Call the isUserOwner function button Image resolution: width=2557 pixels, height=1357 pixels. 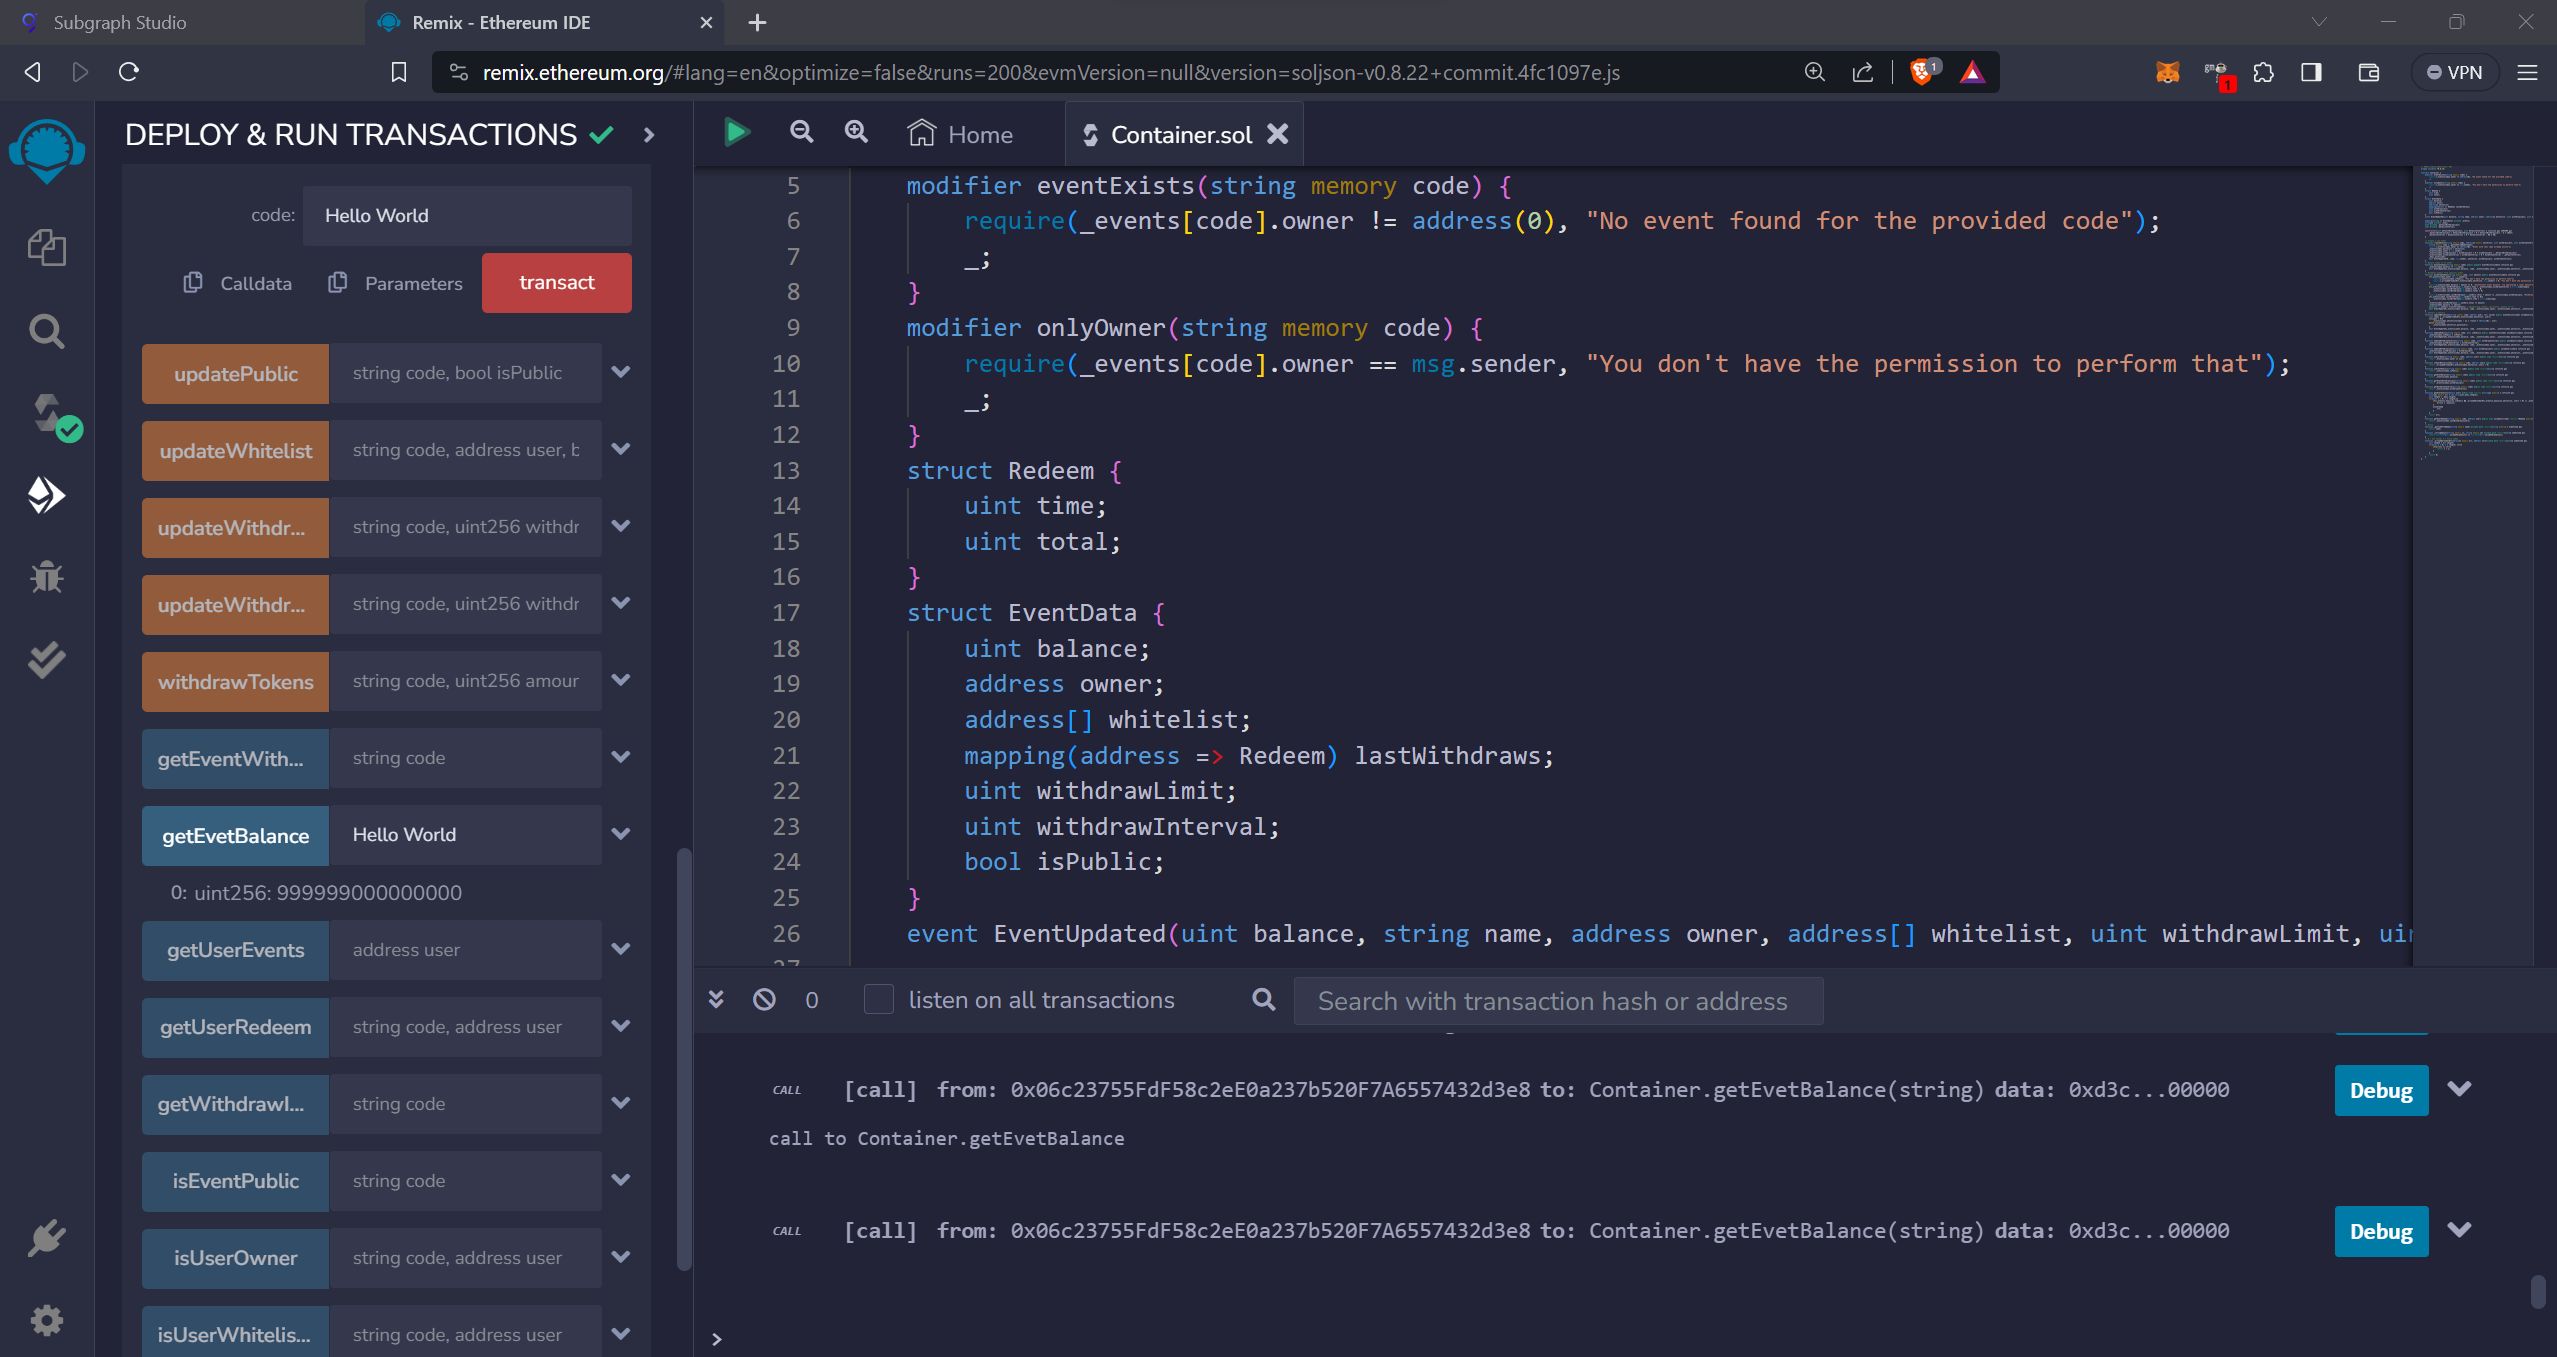tap(235, 1259)
